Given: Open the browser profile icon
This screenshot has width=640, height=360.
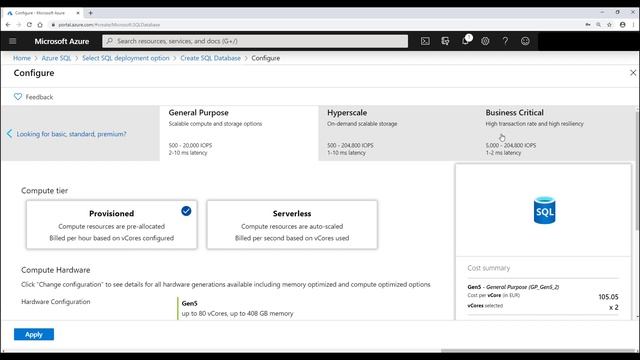Looking at the screenshot, I should 622,24.
